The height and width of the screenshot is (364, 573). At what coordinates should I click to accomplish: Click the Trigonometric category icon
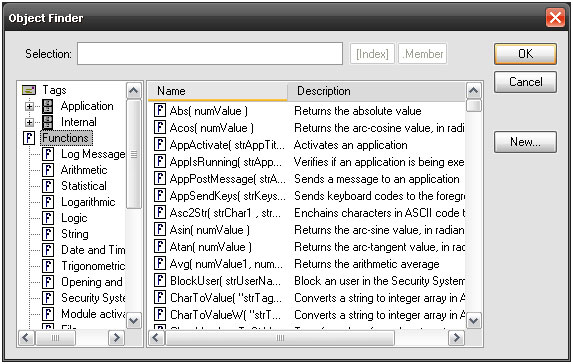(x=48, y=266)
